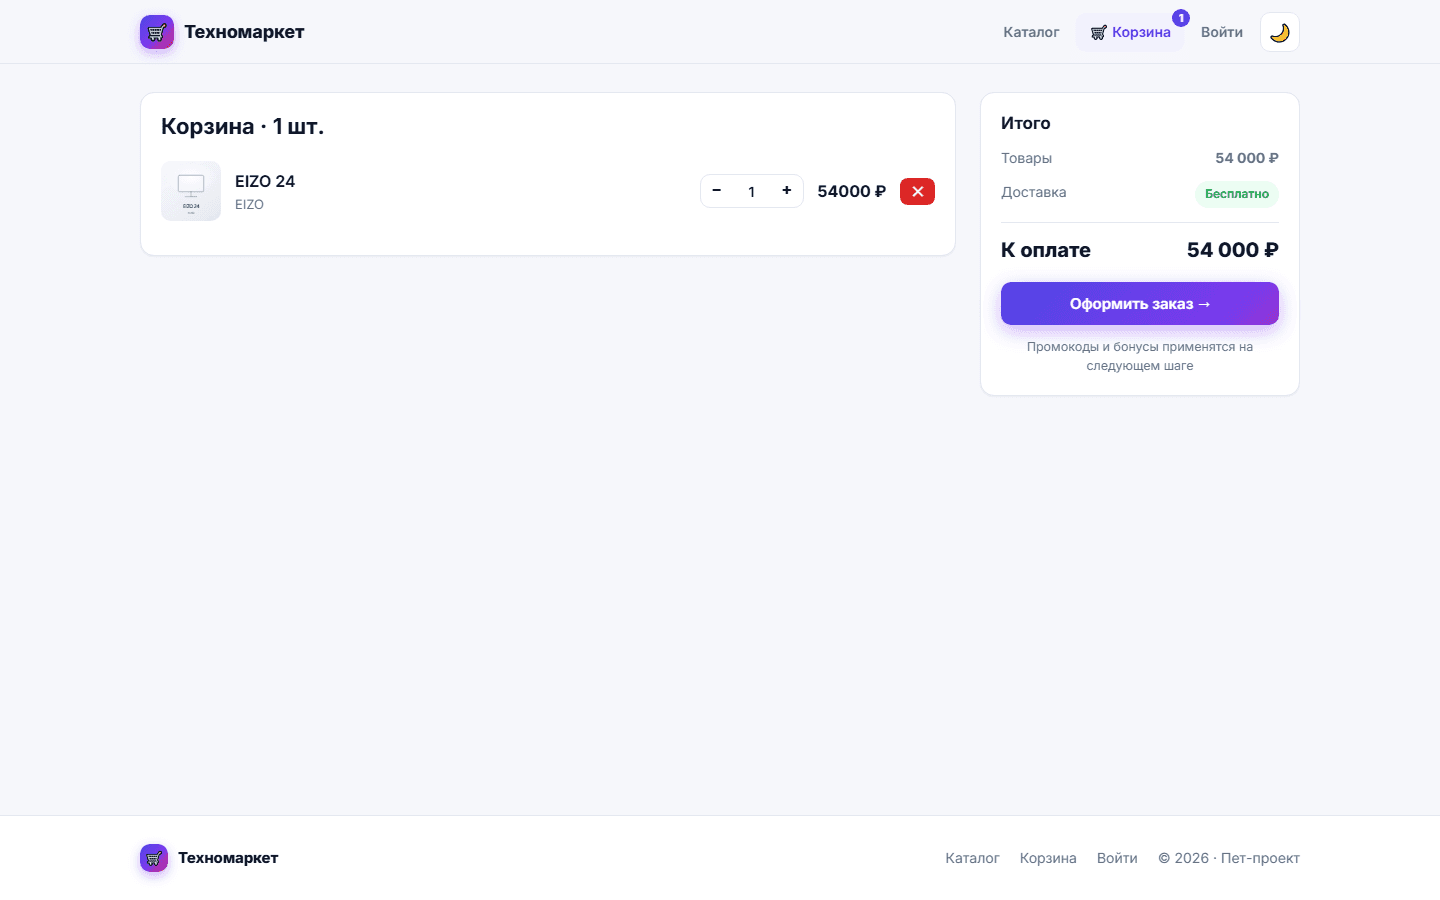Click the quantity field showing 1
This screenshot has width=1440, height=900.
click(x=752, y=191)
